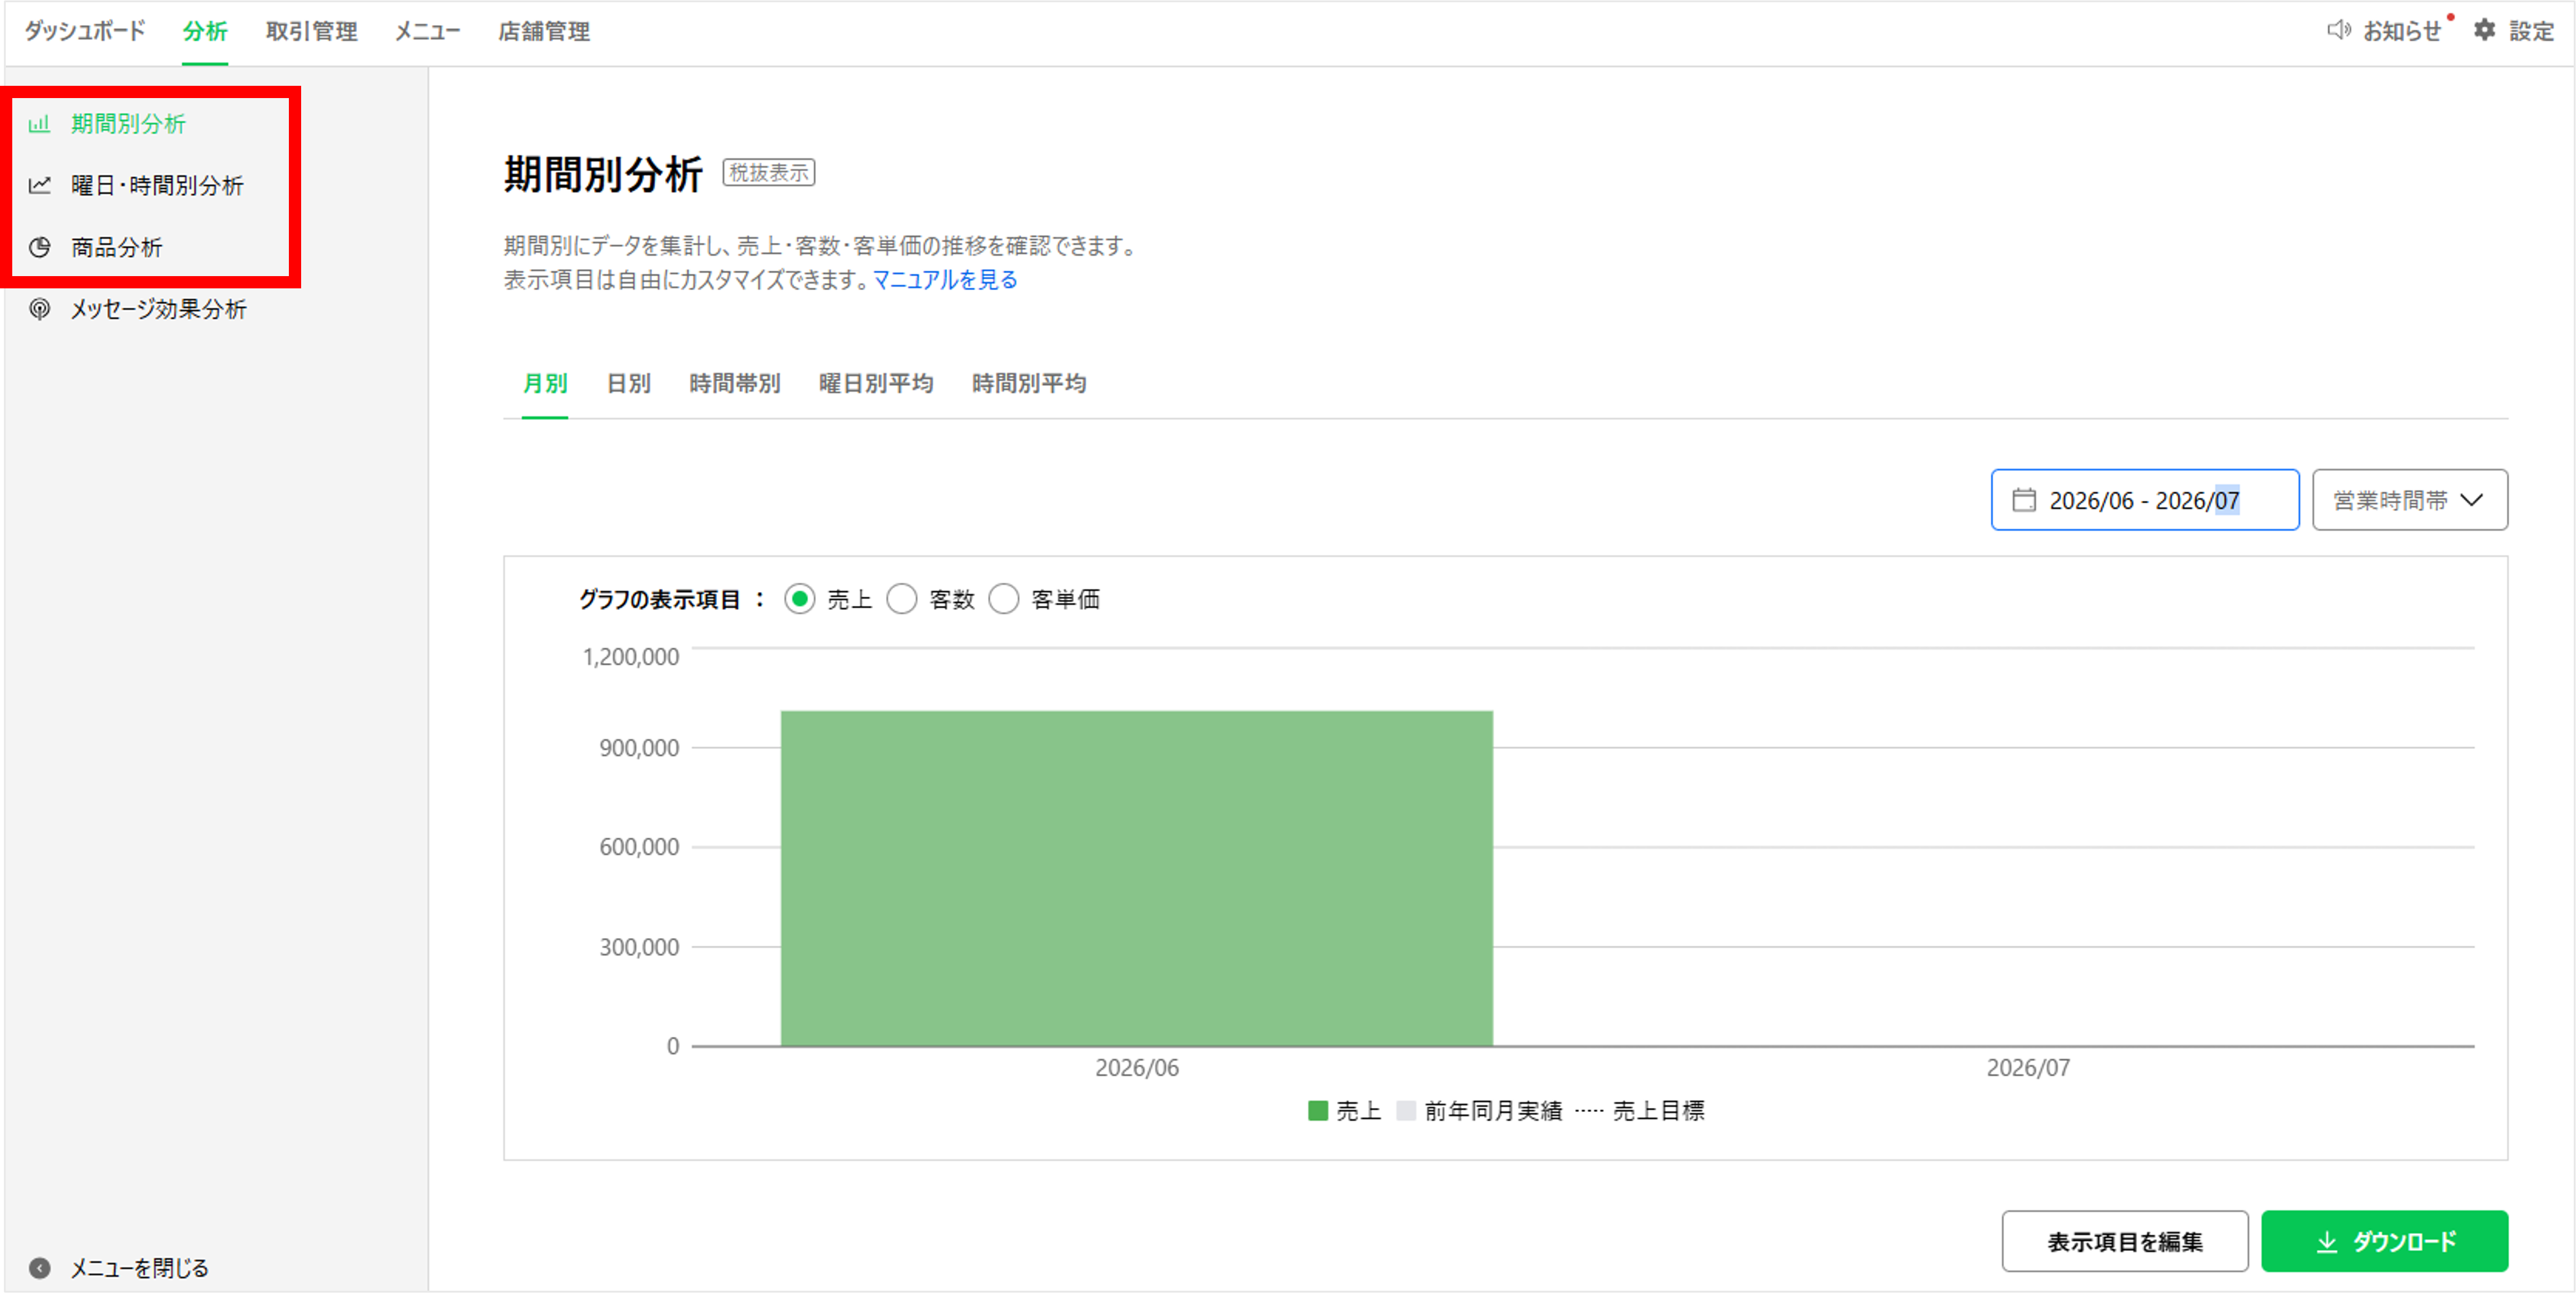Viewport: 2576px width, 1293px height.
Task: Open the ダッシュボード top menu
Action: (x=85, y=31)
